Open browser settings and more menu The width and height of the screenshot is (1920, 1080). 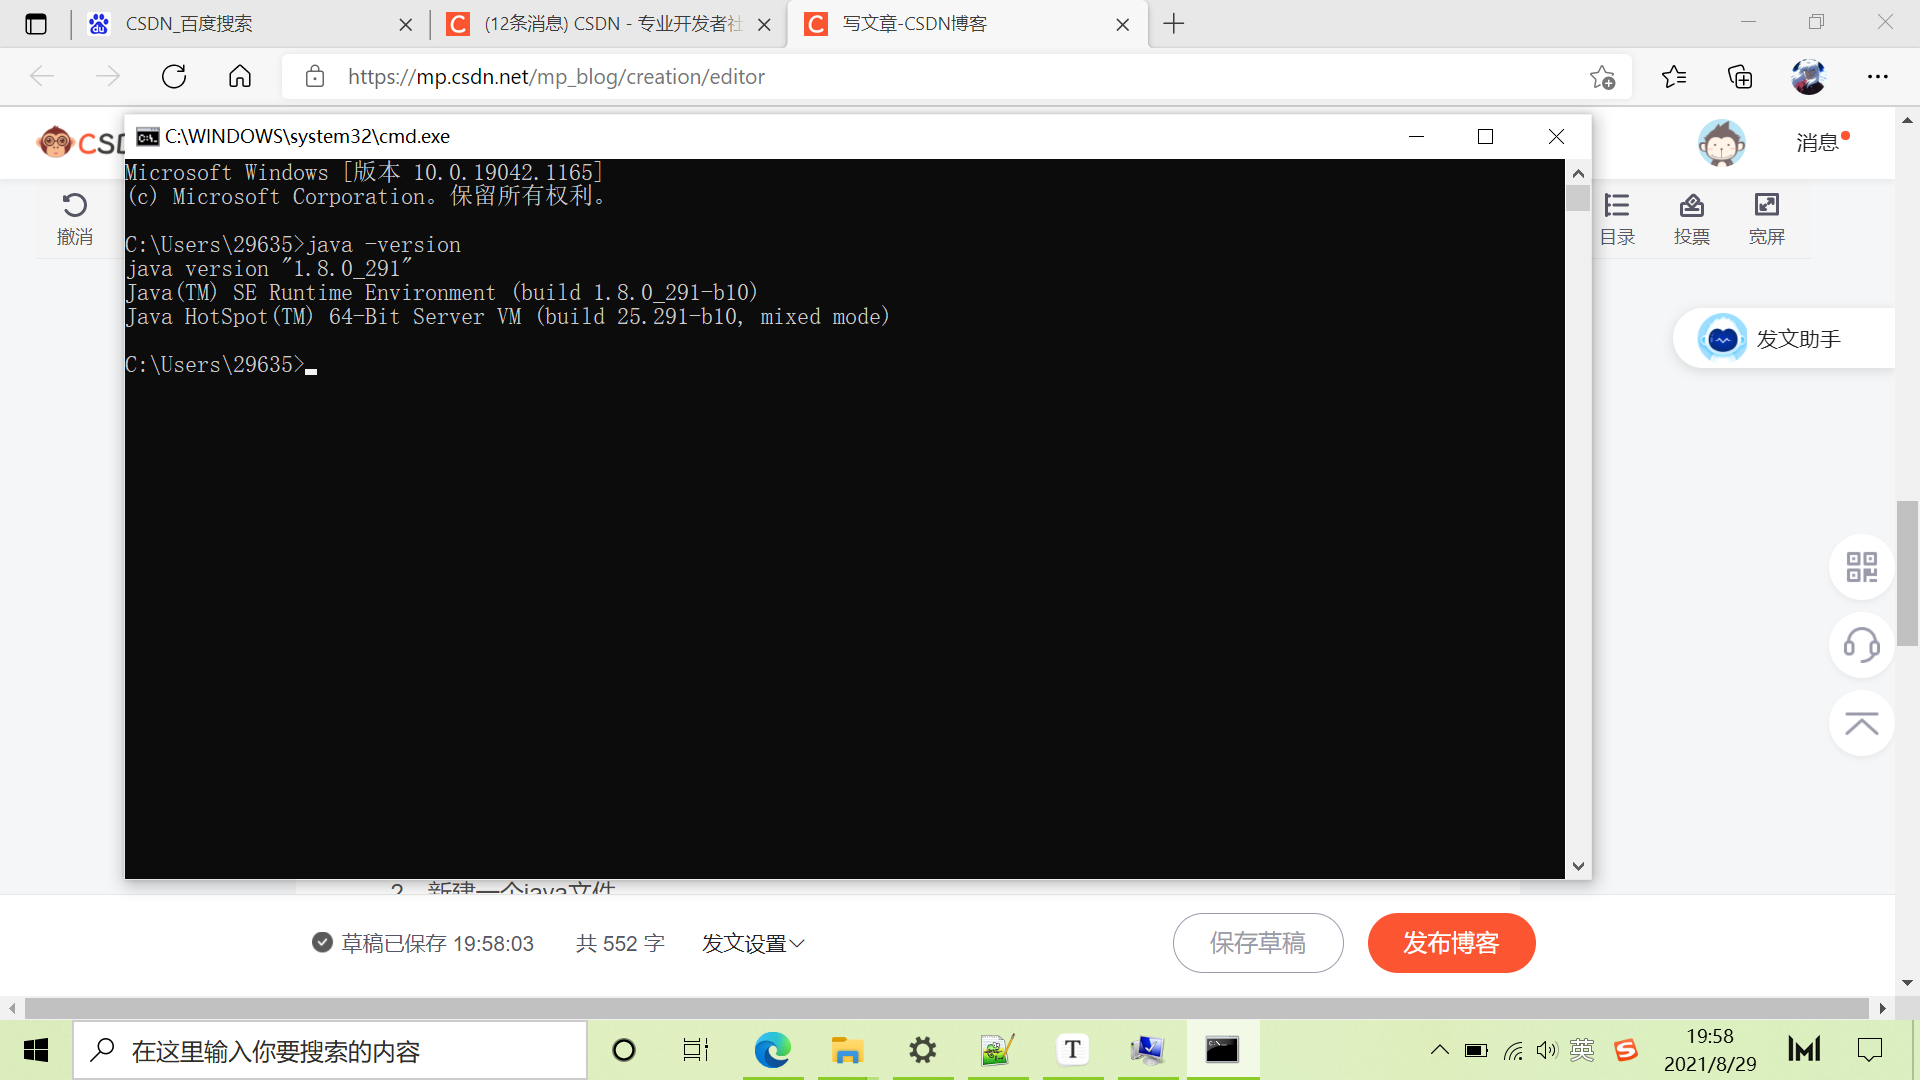pyautogui.click(x=1877, y=77)
